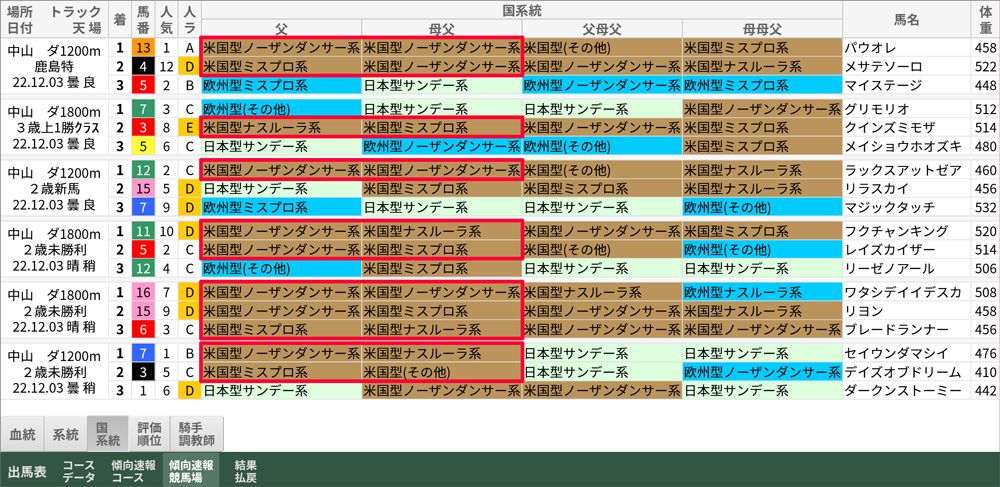The image size is (1000, 487).
Task: Click horse name リヨン
Action: point(864,311)
